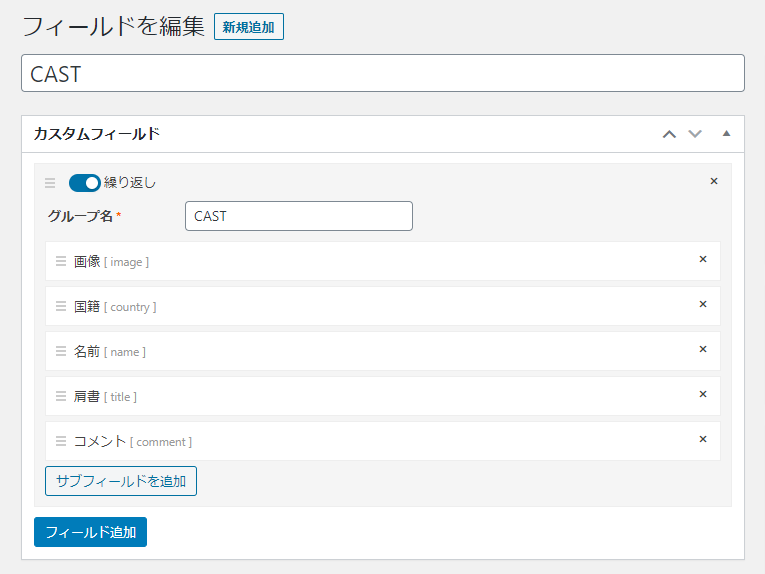
Task: Remove the 画像 [image] subfield
Action: click(x=702, y=259)
